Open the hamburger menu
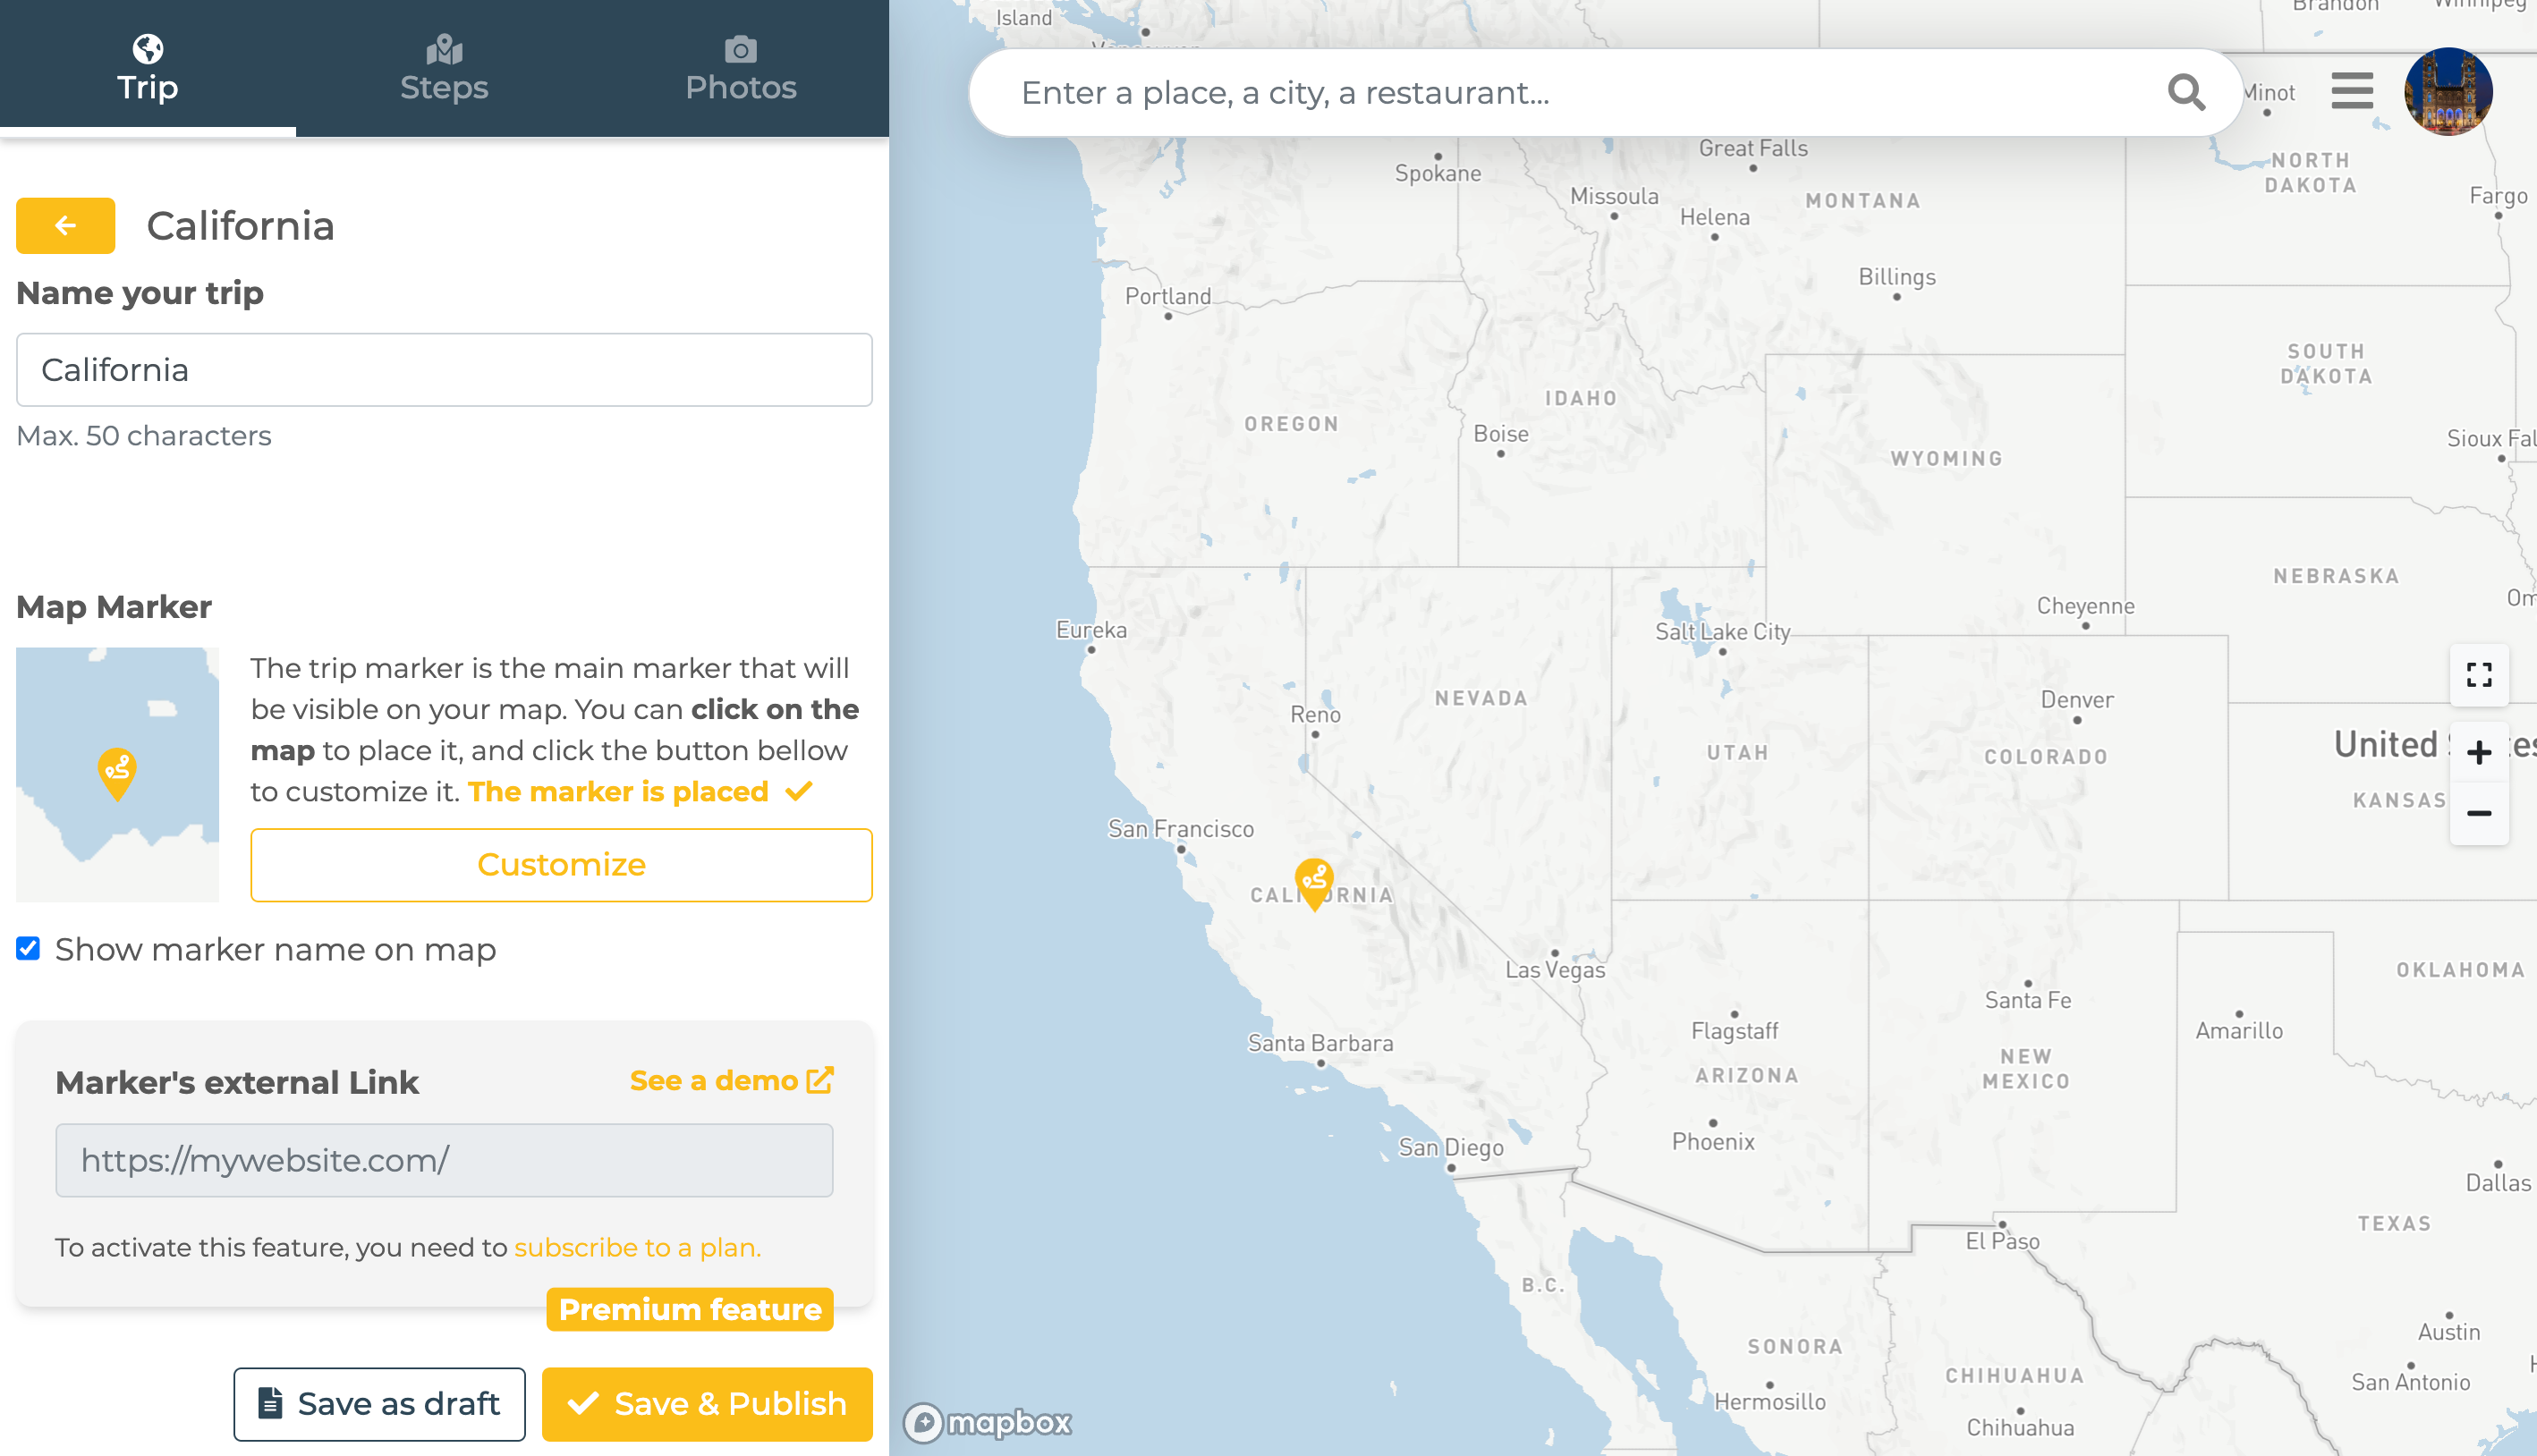 pyautogui.click(x=2351, y=91)
